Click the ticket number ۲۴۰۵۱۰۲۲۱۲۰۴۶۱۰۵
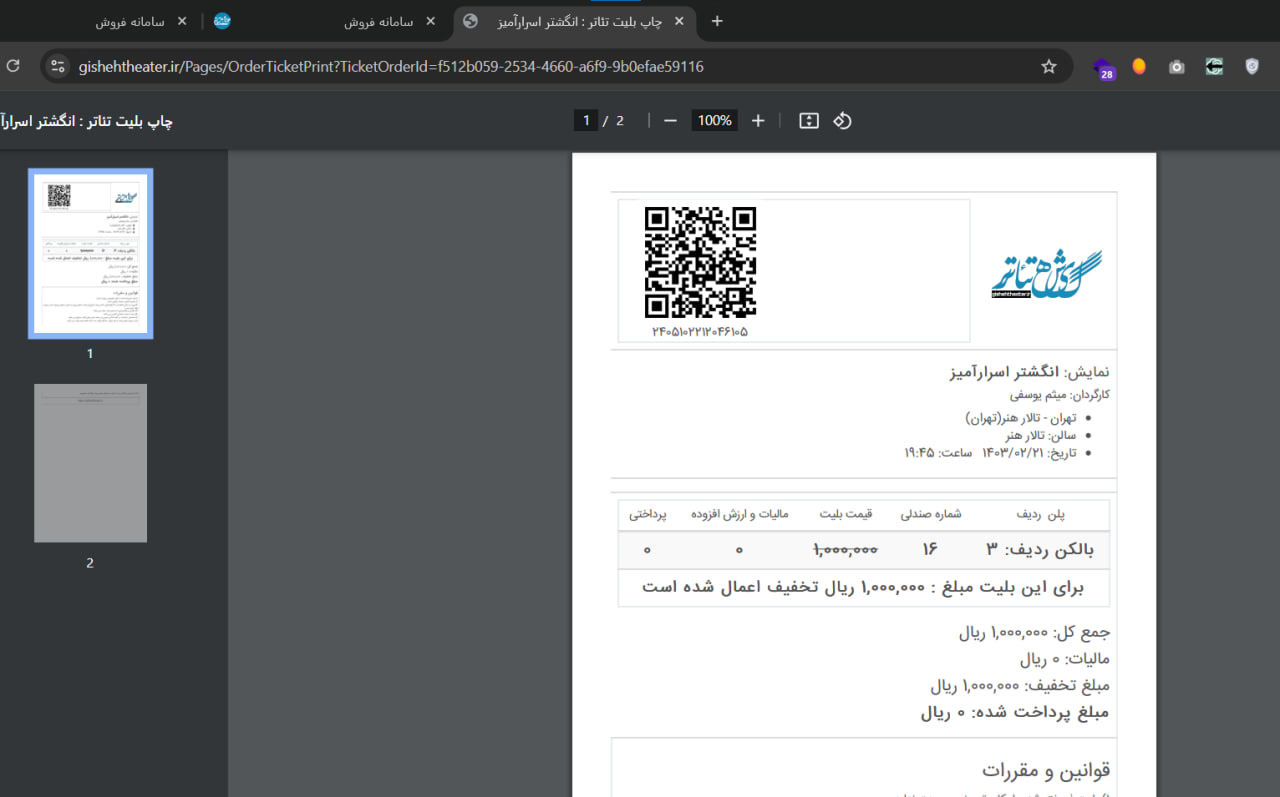Viewport: 1280px width, 797px height. click(x=699, y=331)
